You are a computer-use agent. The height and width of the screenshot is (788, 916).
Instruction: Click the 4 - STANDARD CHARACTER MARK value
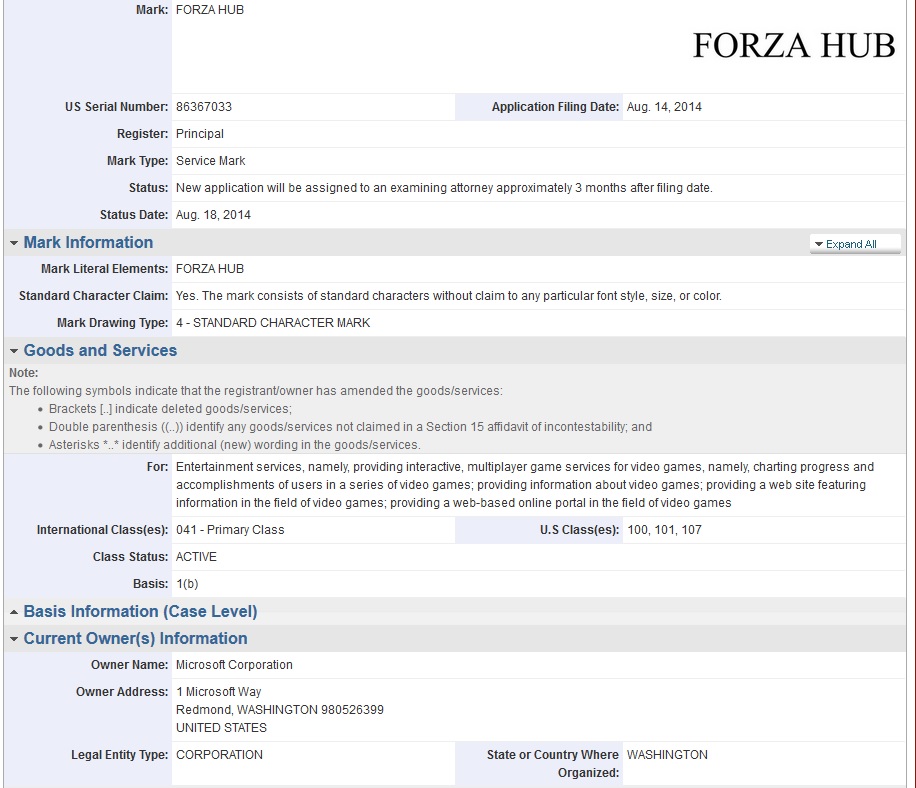pos(273,323)
